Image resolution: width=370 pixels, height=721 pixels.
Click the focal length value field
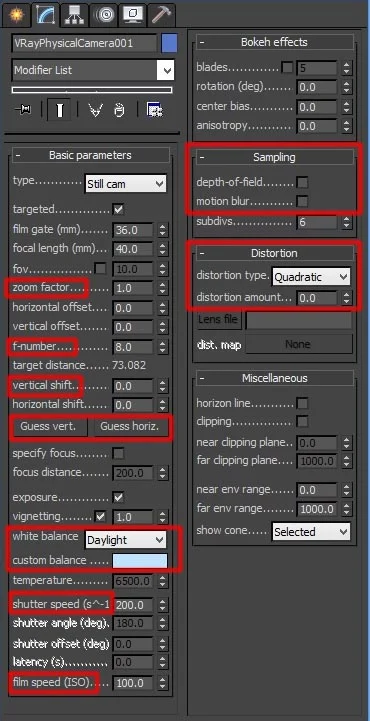click(133, 249)
